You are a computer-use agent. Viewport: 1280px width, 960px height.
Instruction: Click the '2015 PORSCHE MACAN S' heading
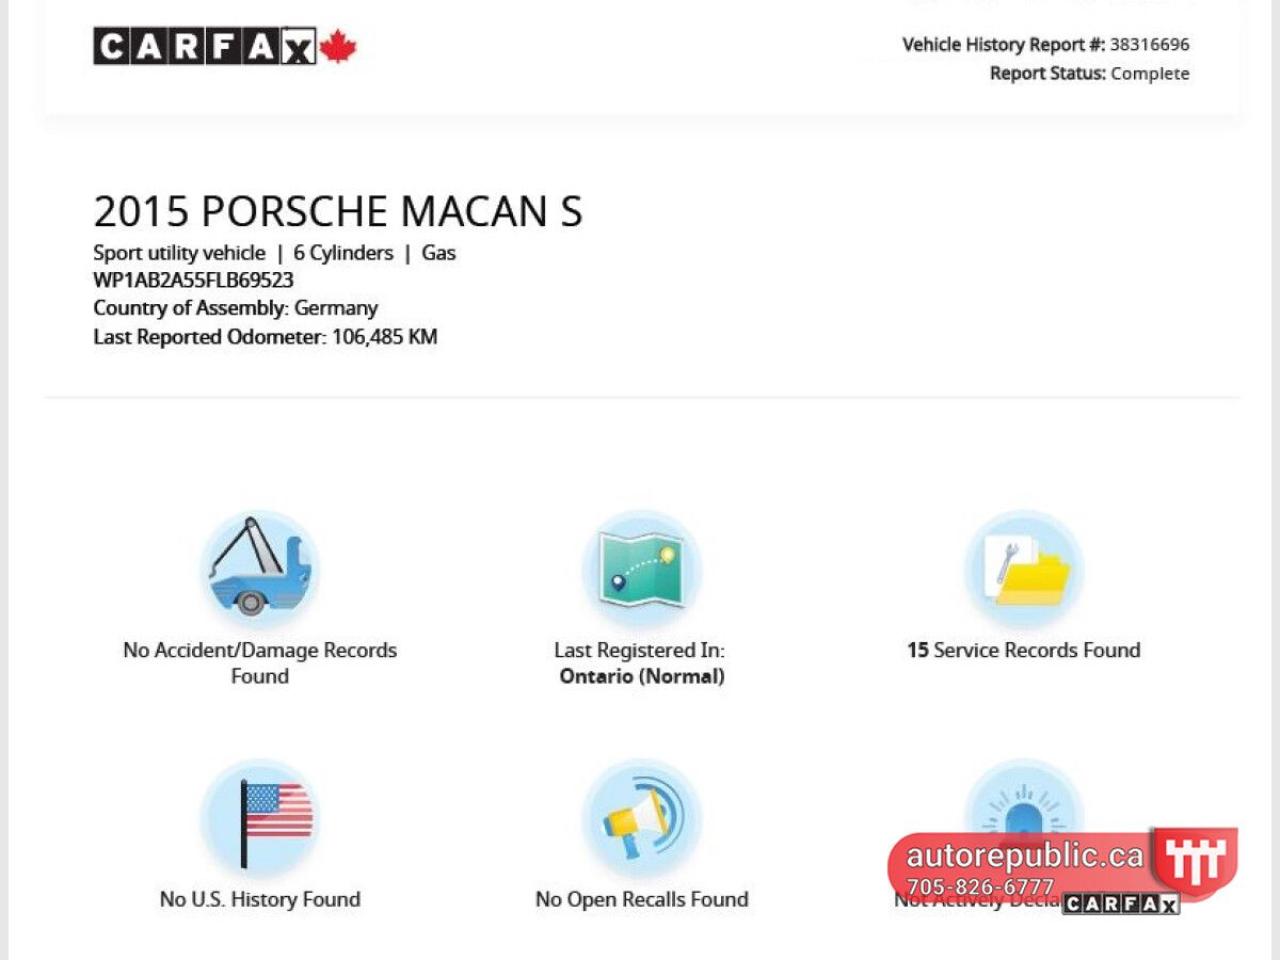pyautogui.click(x=338, y=212)
